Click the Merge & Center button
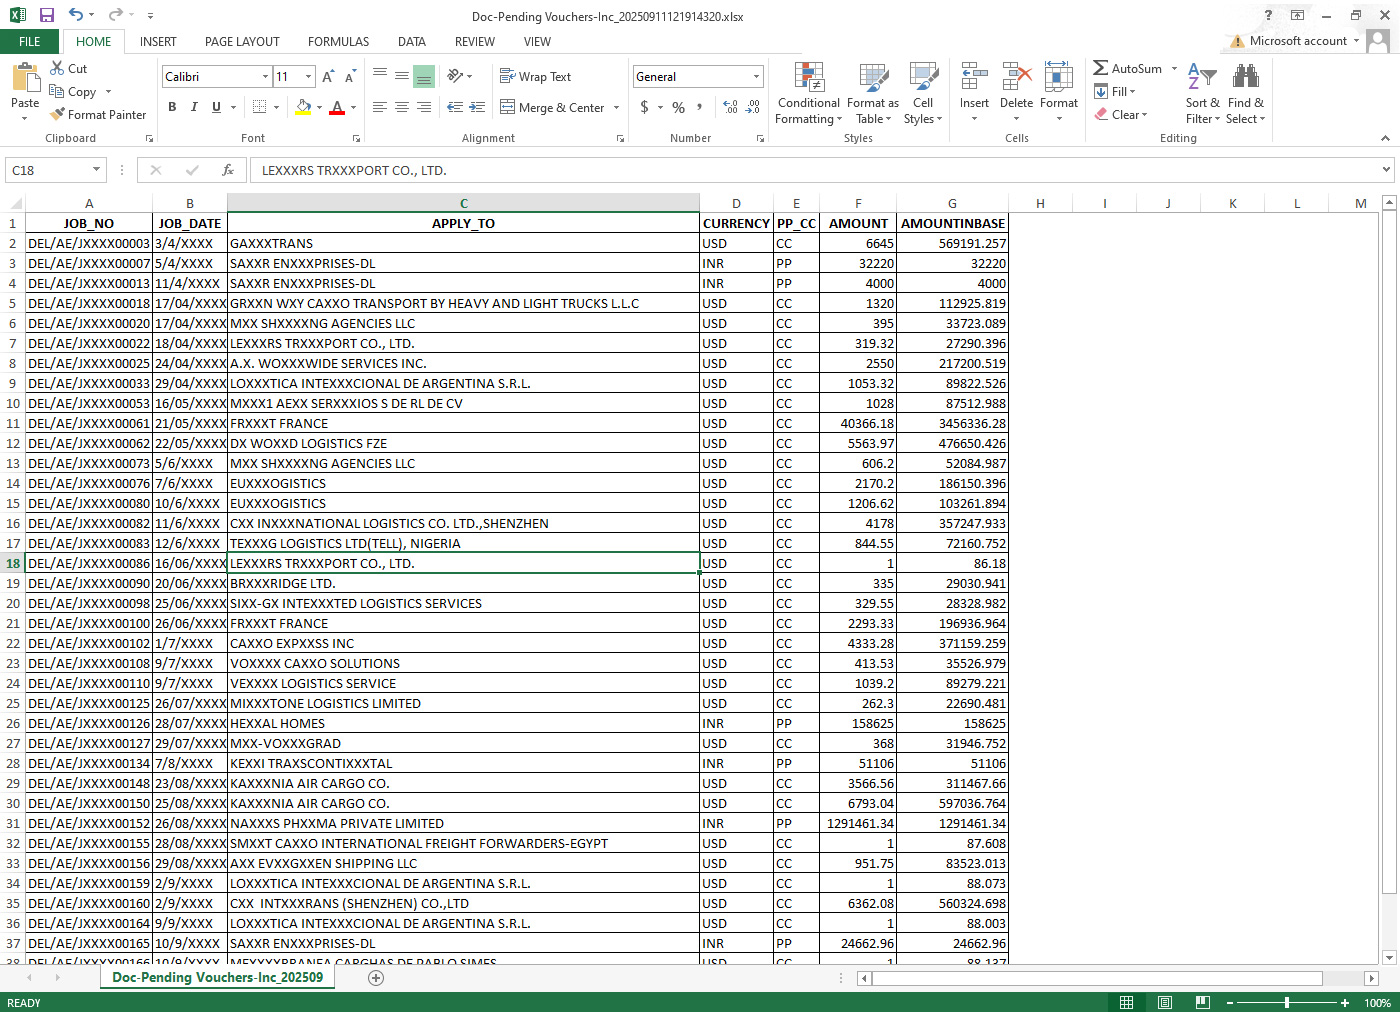This screenshot has height=1012, width=1400. click(552, 107)
